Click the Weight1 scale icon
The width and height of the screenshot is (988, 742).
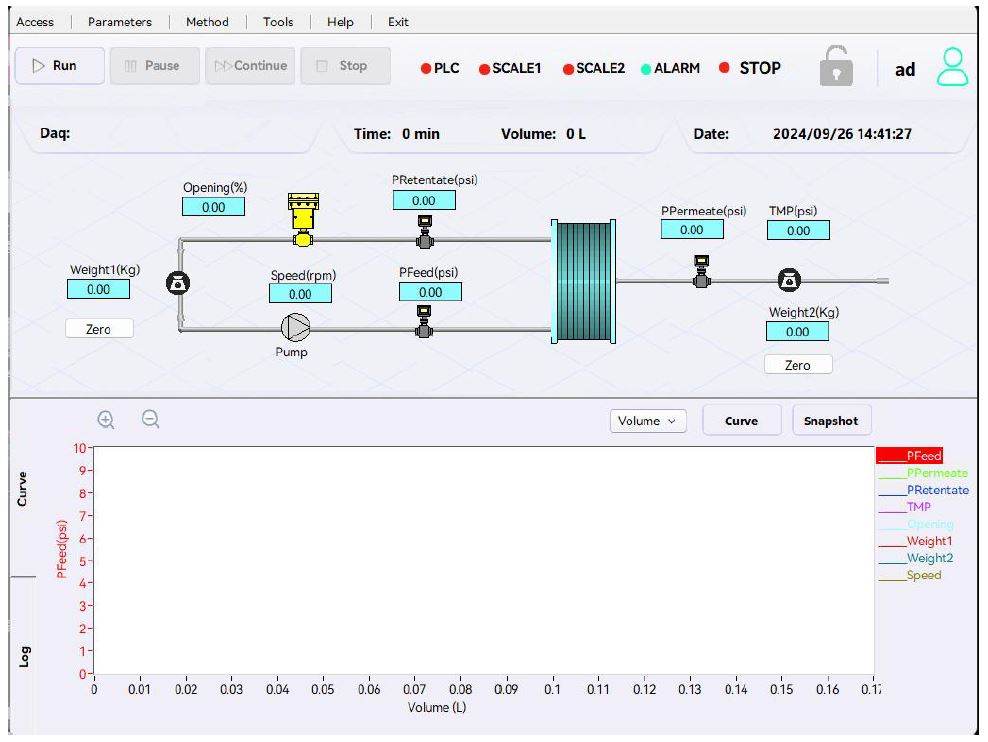pos(178,283)
